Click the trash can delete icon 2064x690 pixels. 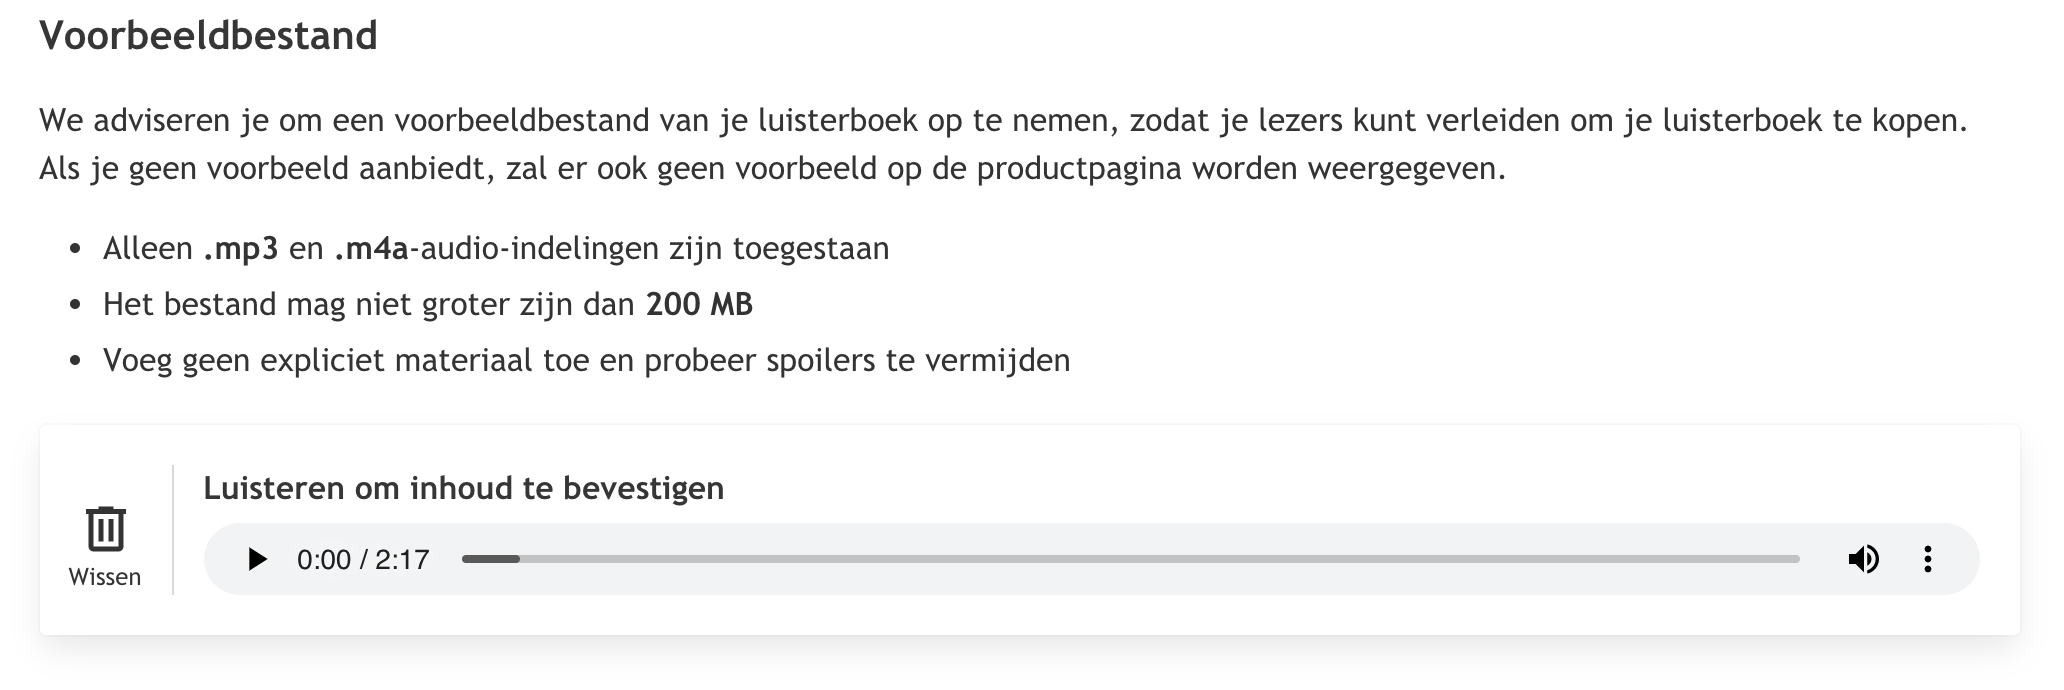pos(105,529)
